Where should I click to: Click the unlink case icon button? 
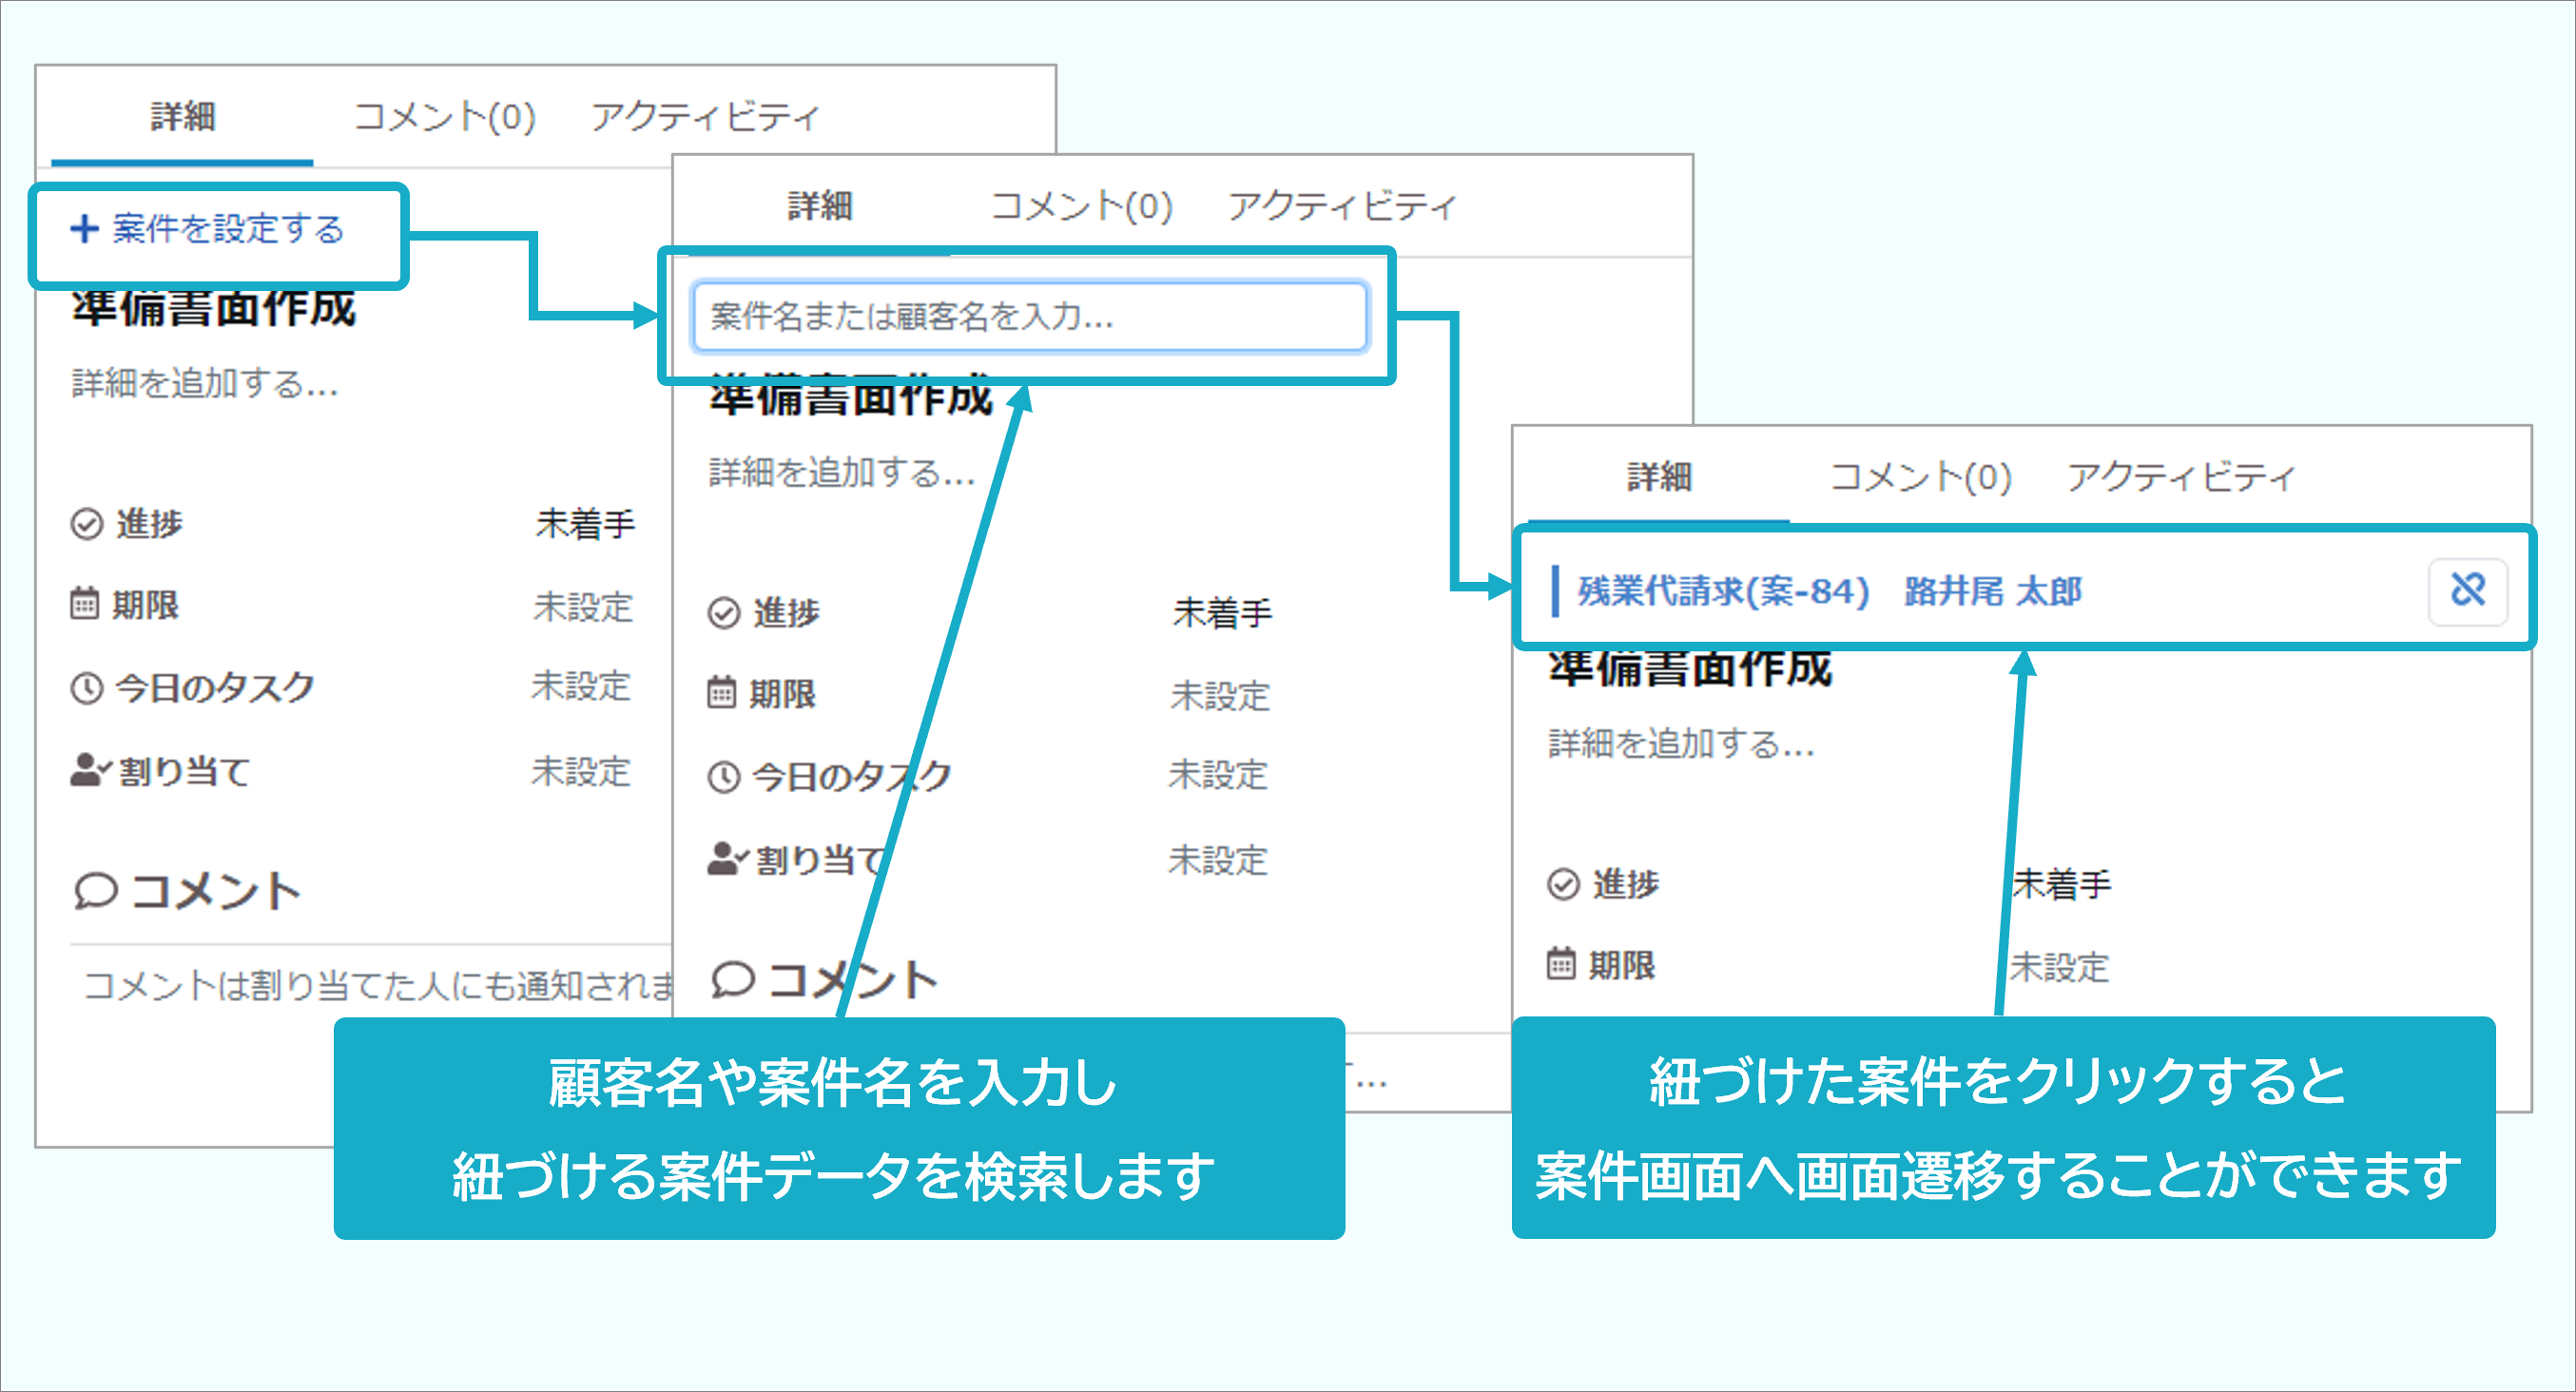click(2467, 590)
